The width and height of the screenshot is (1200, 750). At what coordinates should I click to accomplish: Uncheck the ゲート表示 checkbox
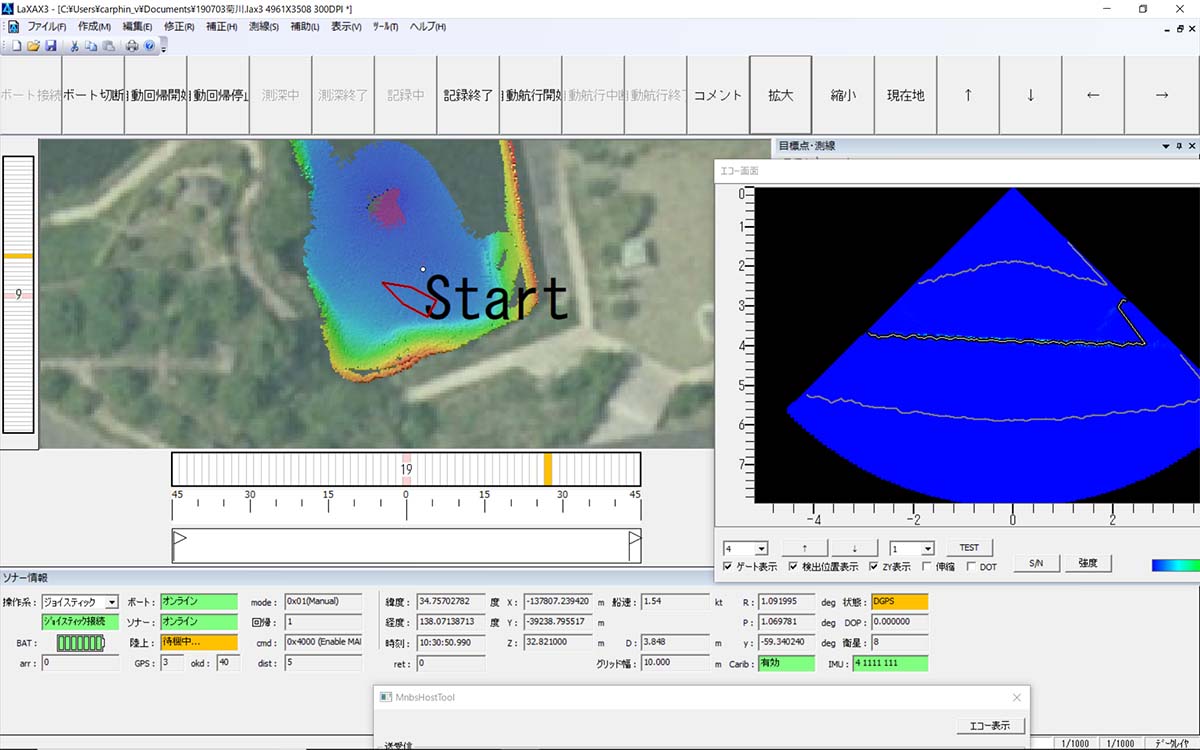(728, 567)
